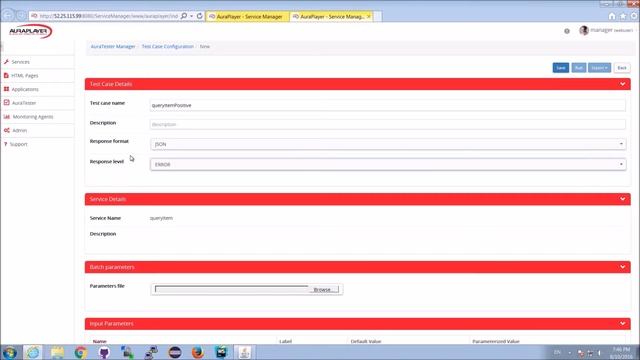Screen dimensions: 640x360
Task: Click the AuraPlayer logo
Action: (x=30, y=31)
